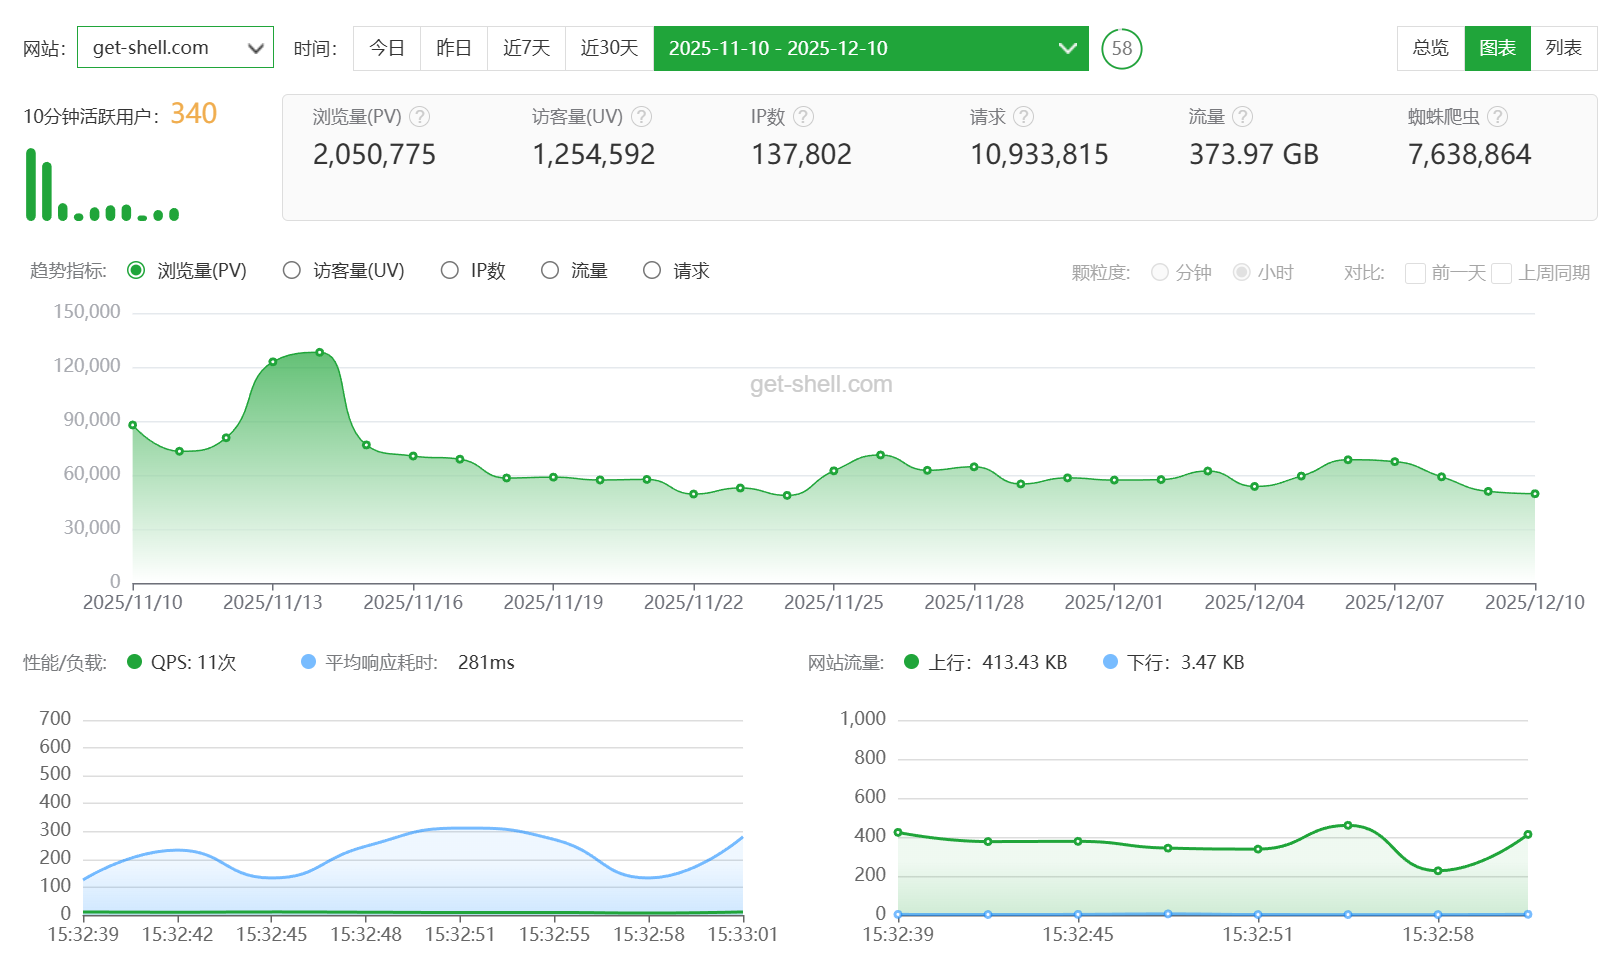This screenshot has height=970, width=1615.
Task: Select the 访客量(UV) trend radio button
Action: (292, 270)
